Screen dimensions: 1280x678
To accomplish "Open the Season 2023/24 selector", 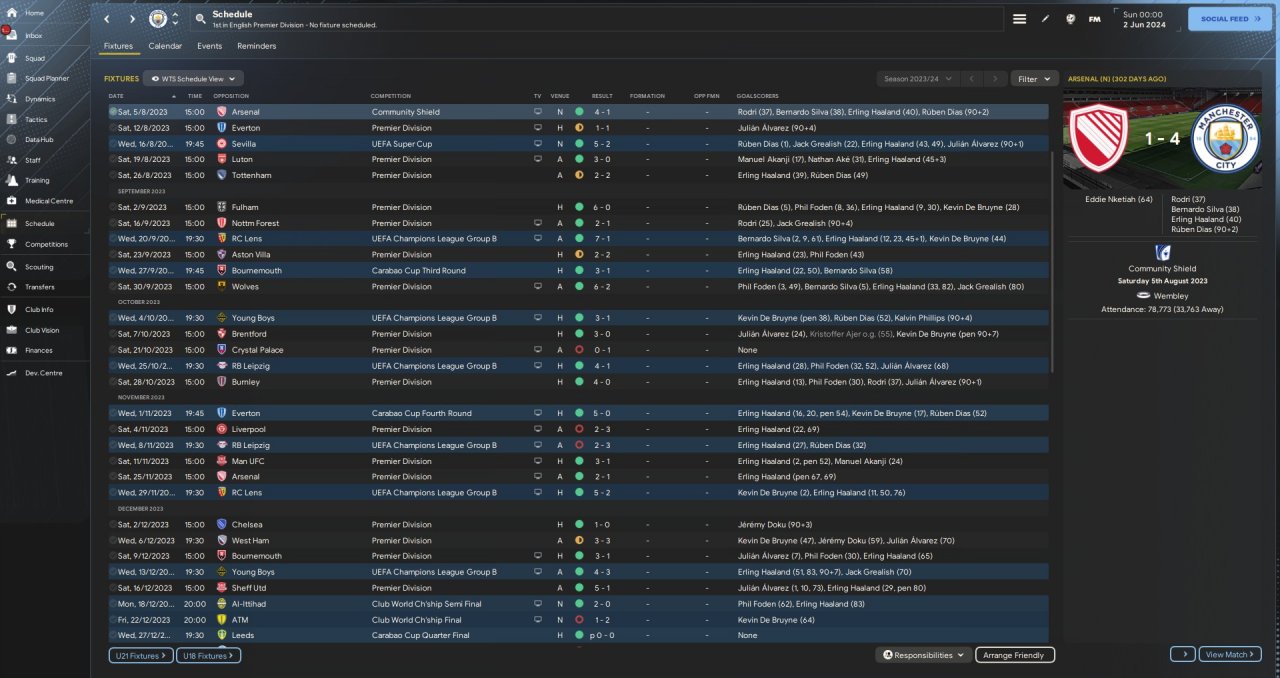I will [916, 78].
